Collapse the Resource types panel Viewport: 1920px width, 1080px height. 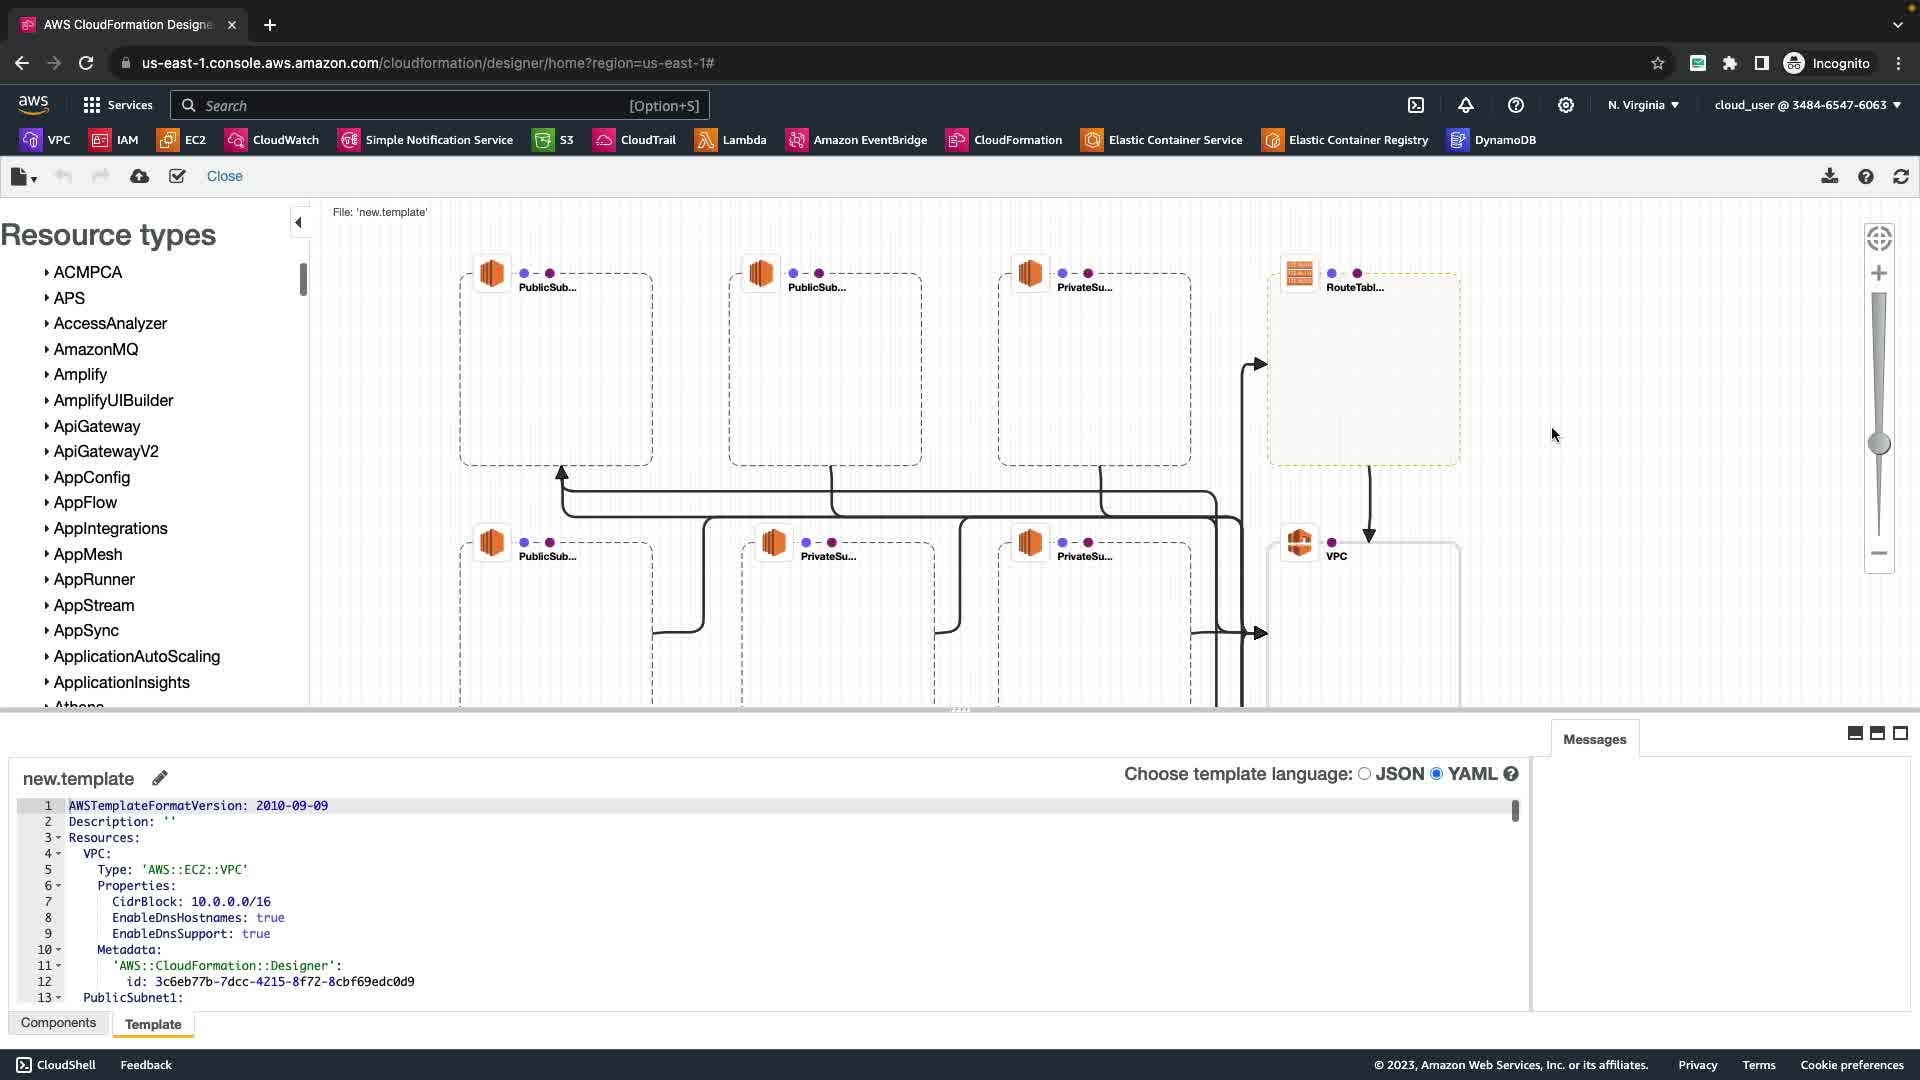click(x=298, y=223)
